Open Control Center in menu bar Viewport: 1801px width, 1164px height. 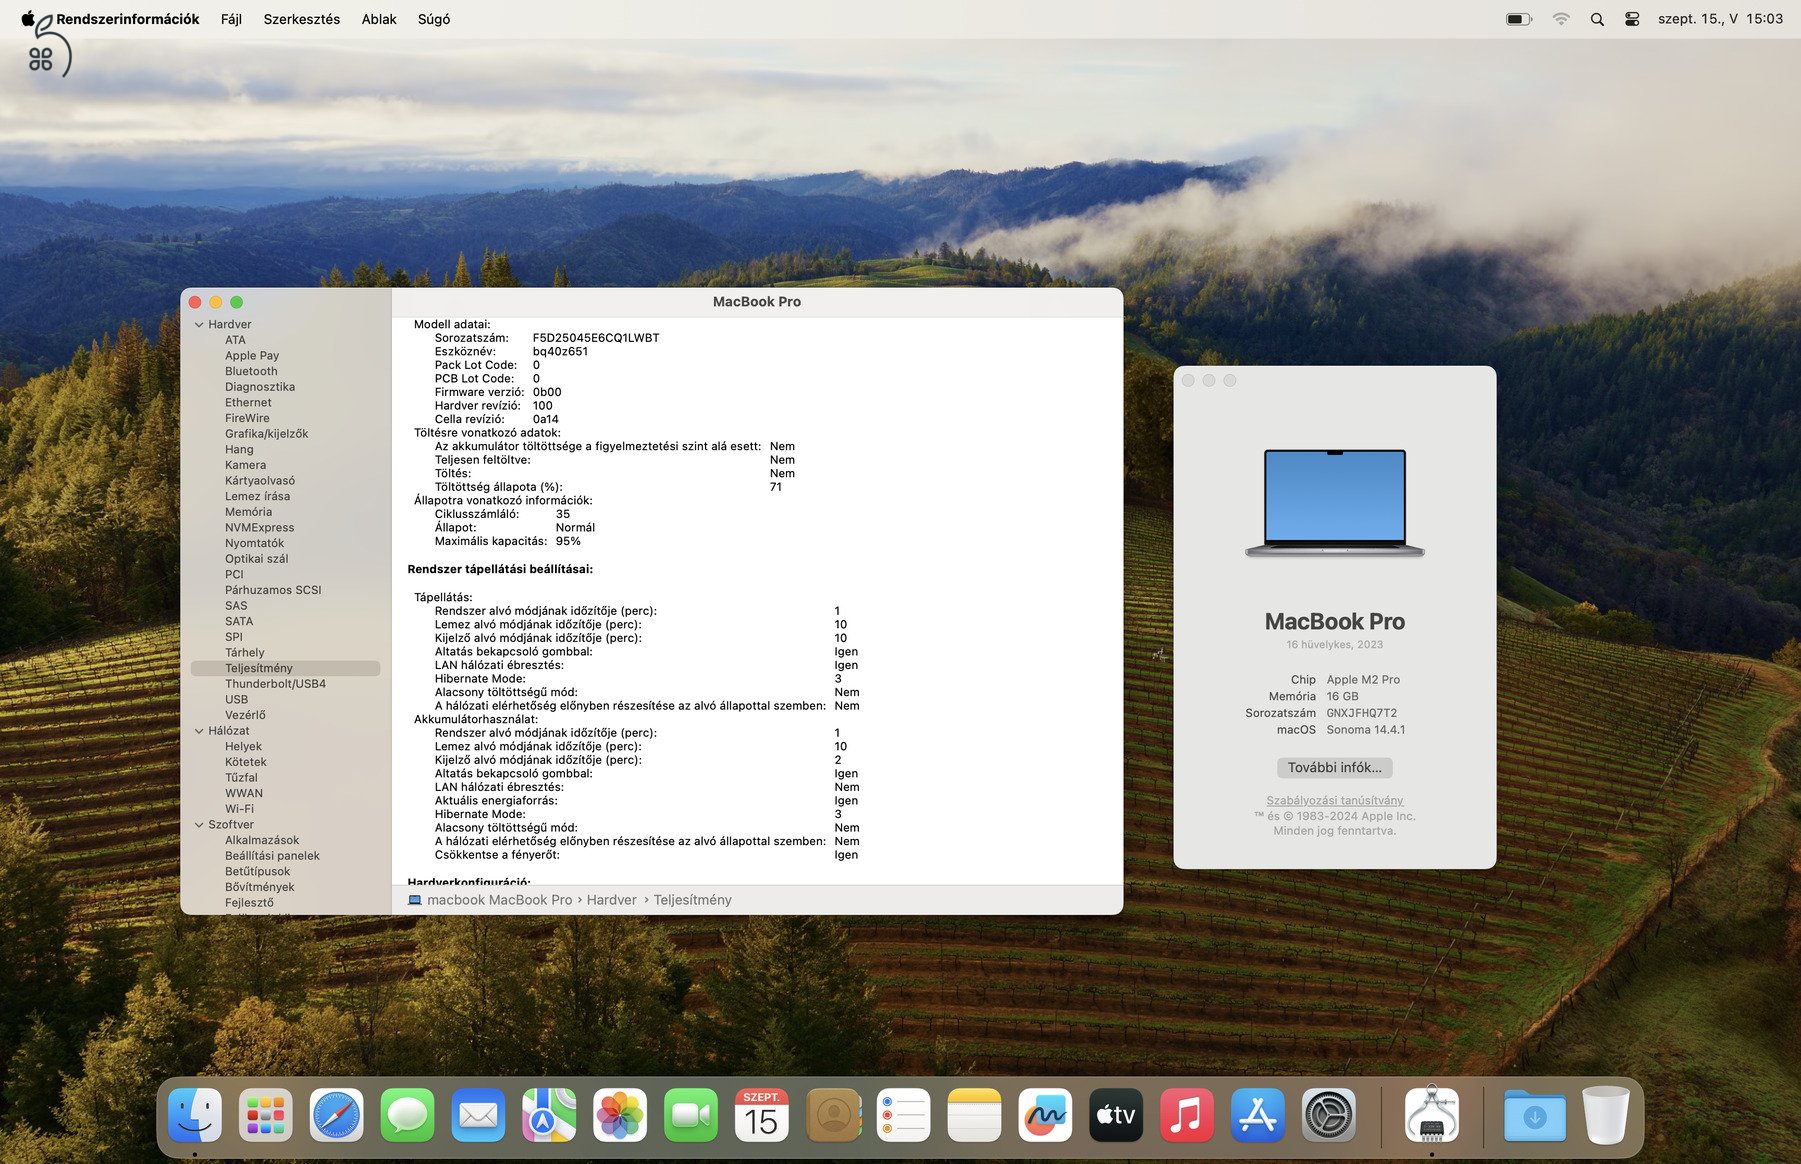pyautogui.click(x=1632, y=19)
